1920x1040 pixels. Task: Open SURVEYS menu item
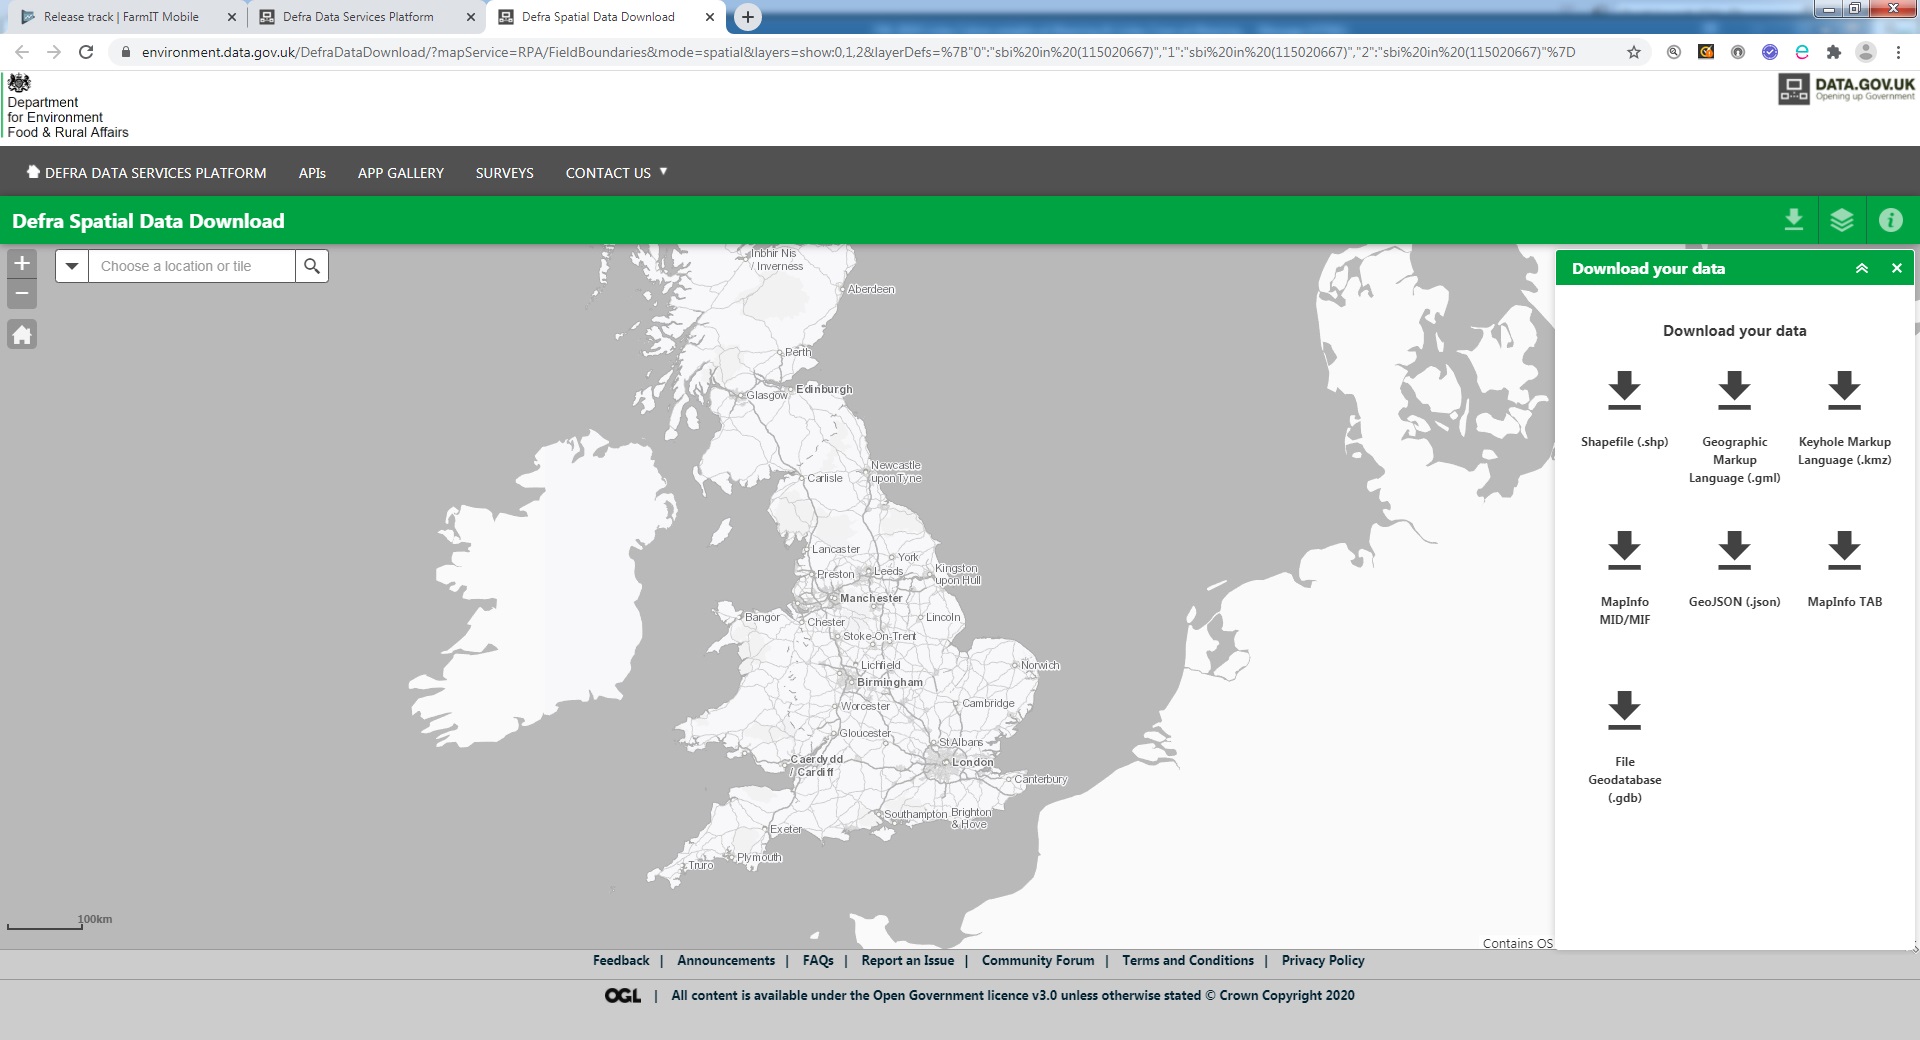504,173
